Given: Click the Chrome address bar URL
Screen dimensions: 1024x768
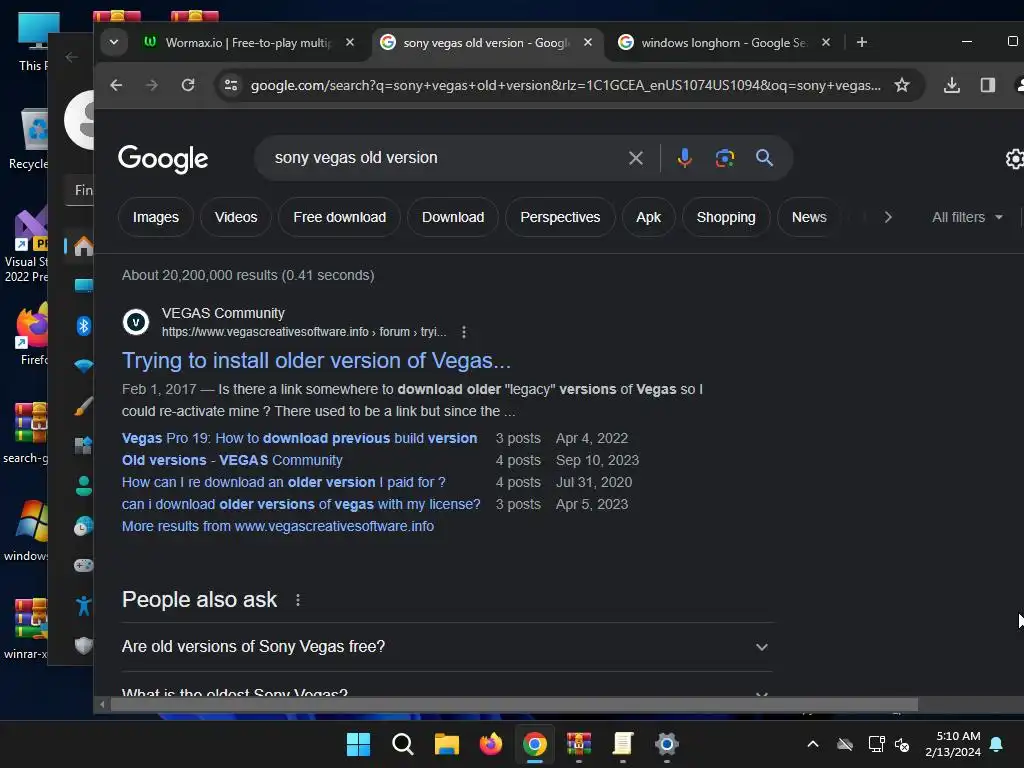Looking at the screenshot, I should pyautogui.click(x=565, y=86).
